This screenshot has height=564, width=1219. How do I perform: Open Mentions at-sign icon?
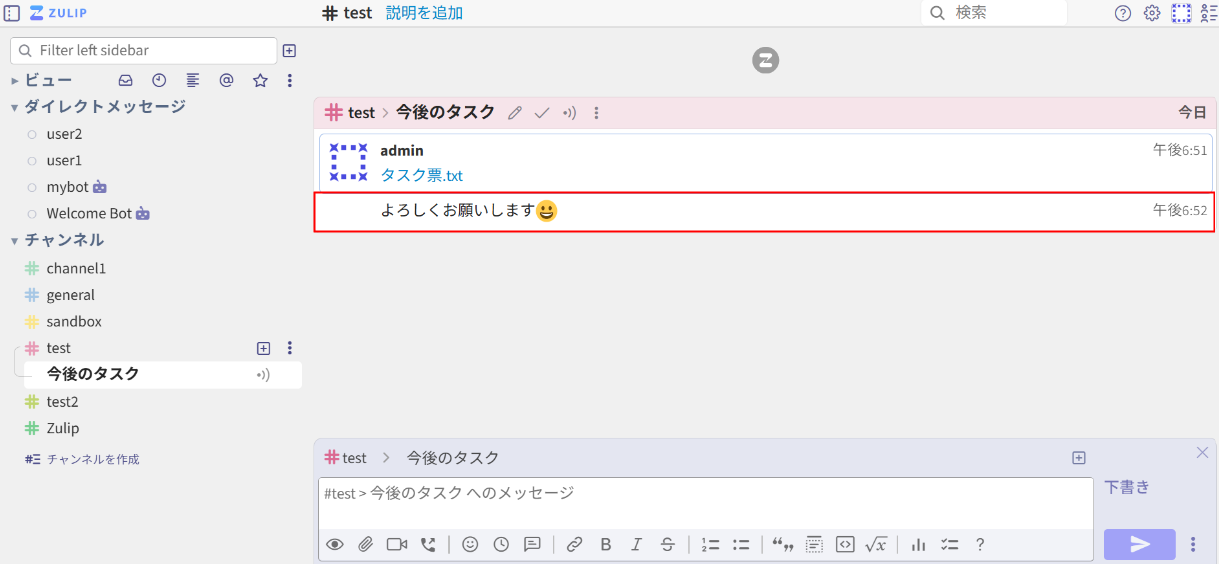[x=226, y=80]
